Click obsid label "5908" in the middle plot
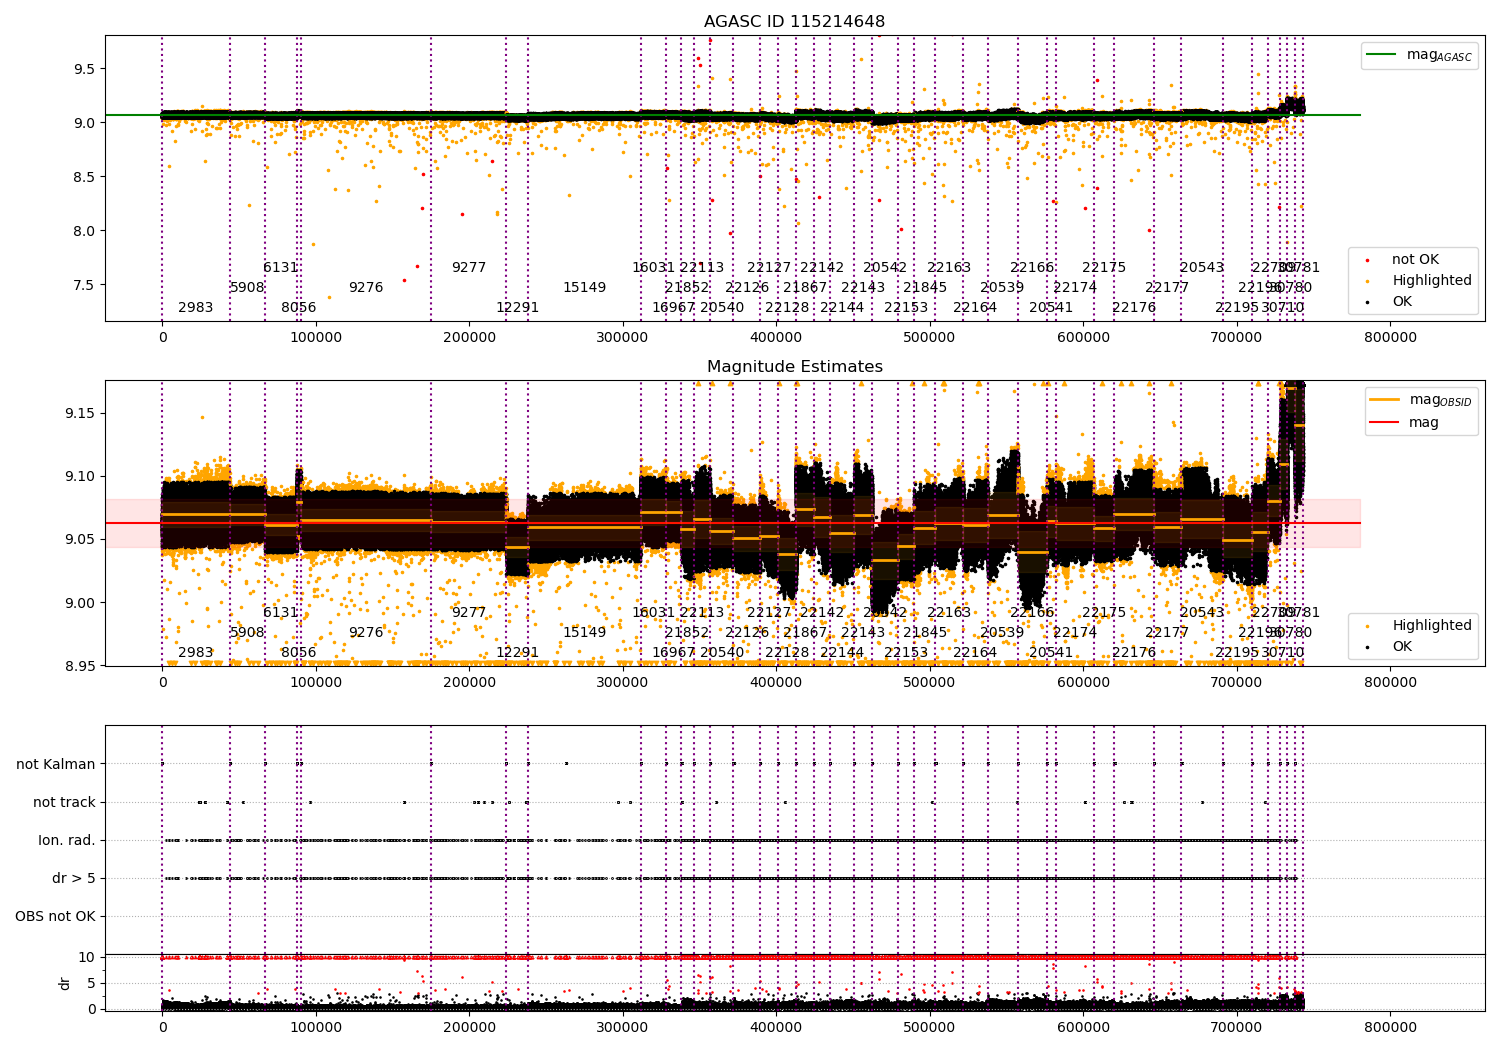Viewport: 1500px width, 1050px height. coord(247,633)
